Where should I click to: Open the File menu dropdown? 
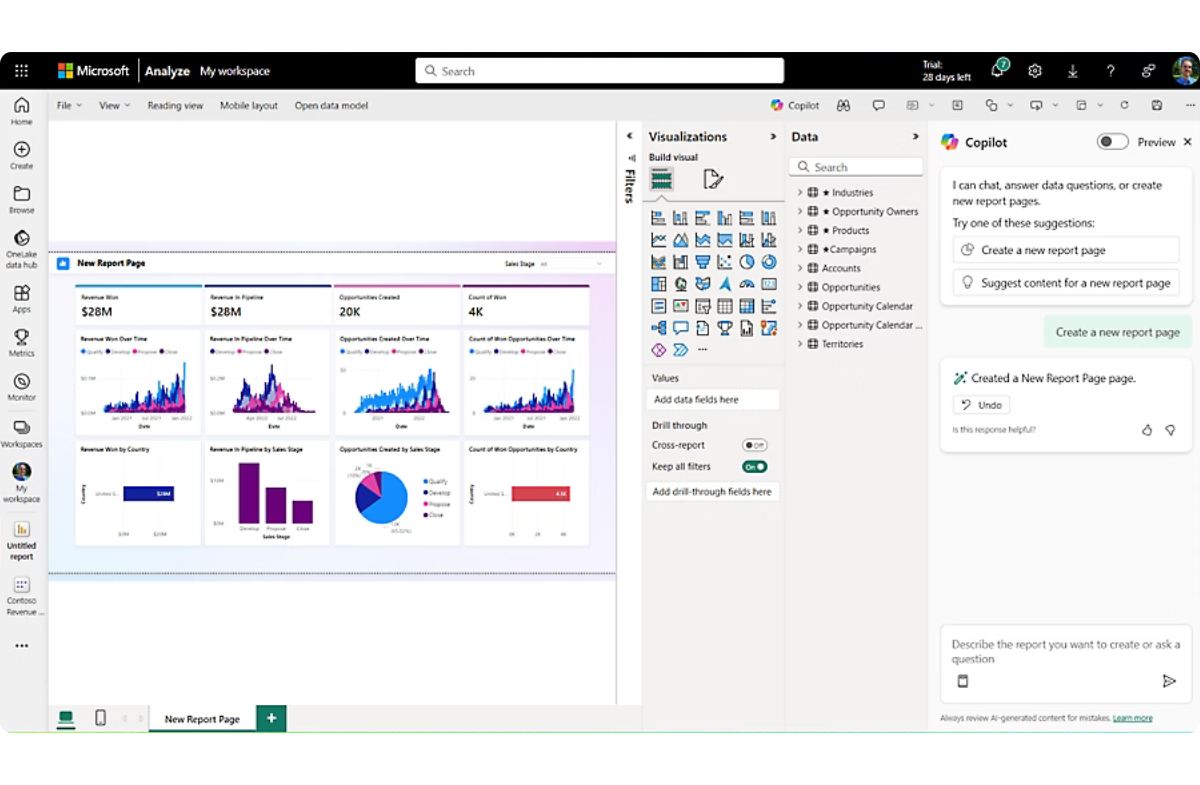(69, 105)
